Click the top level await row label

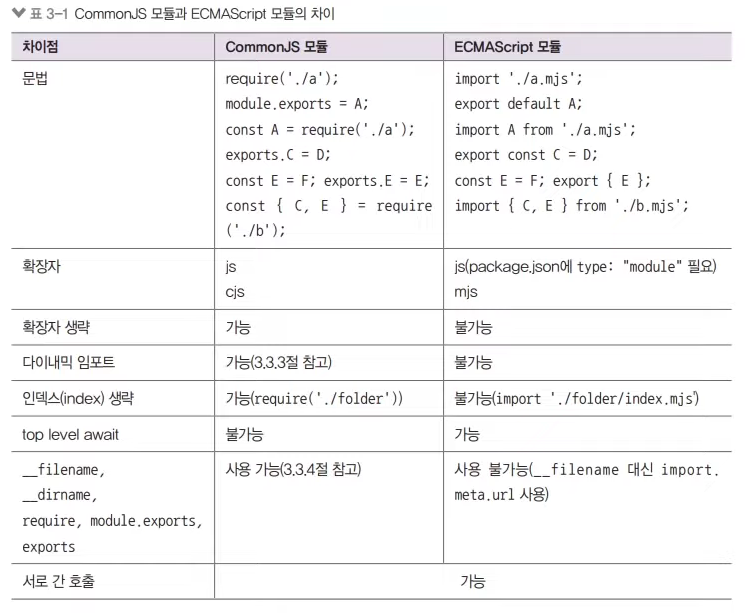pyautogui.click(x=71, y=435)
